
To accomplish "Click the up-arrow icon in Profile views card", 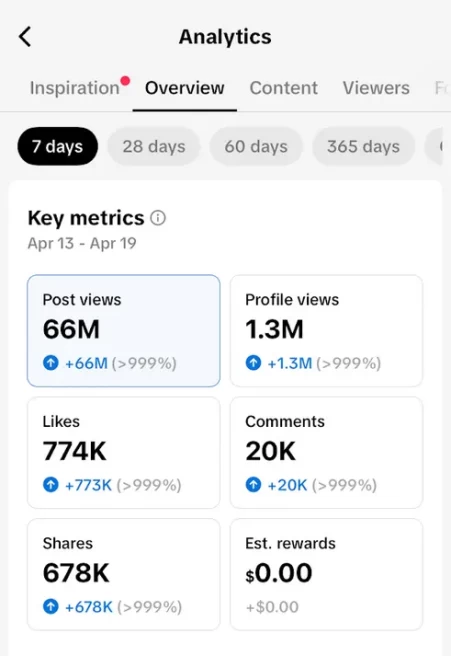I will (x=253, y=362).
